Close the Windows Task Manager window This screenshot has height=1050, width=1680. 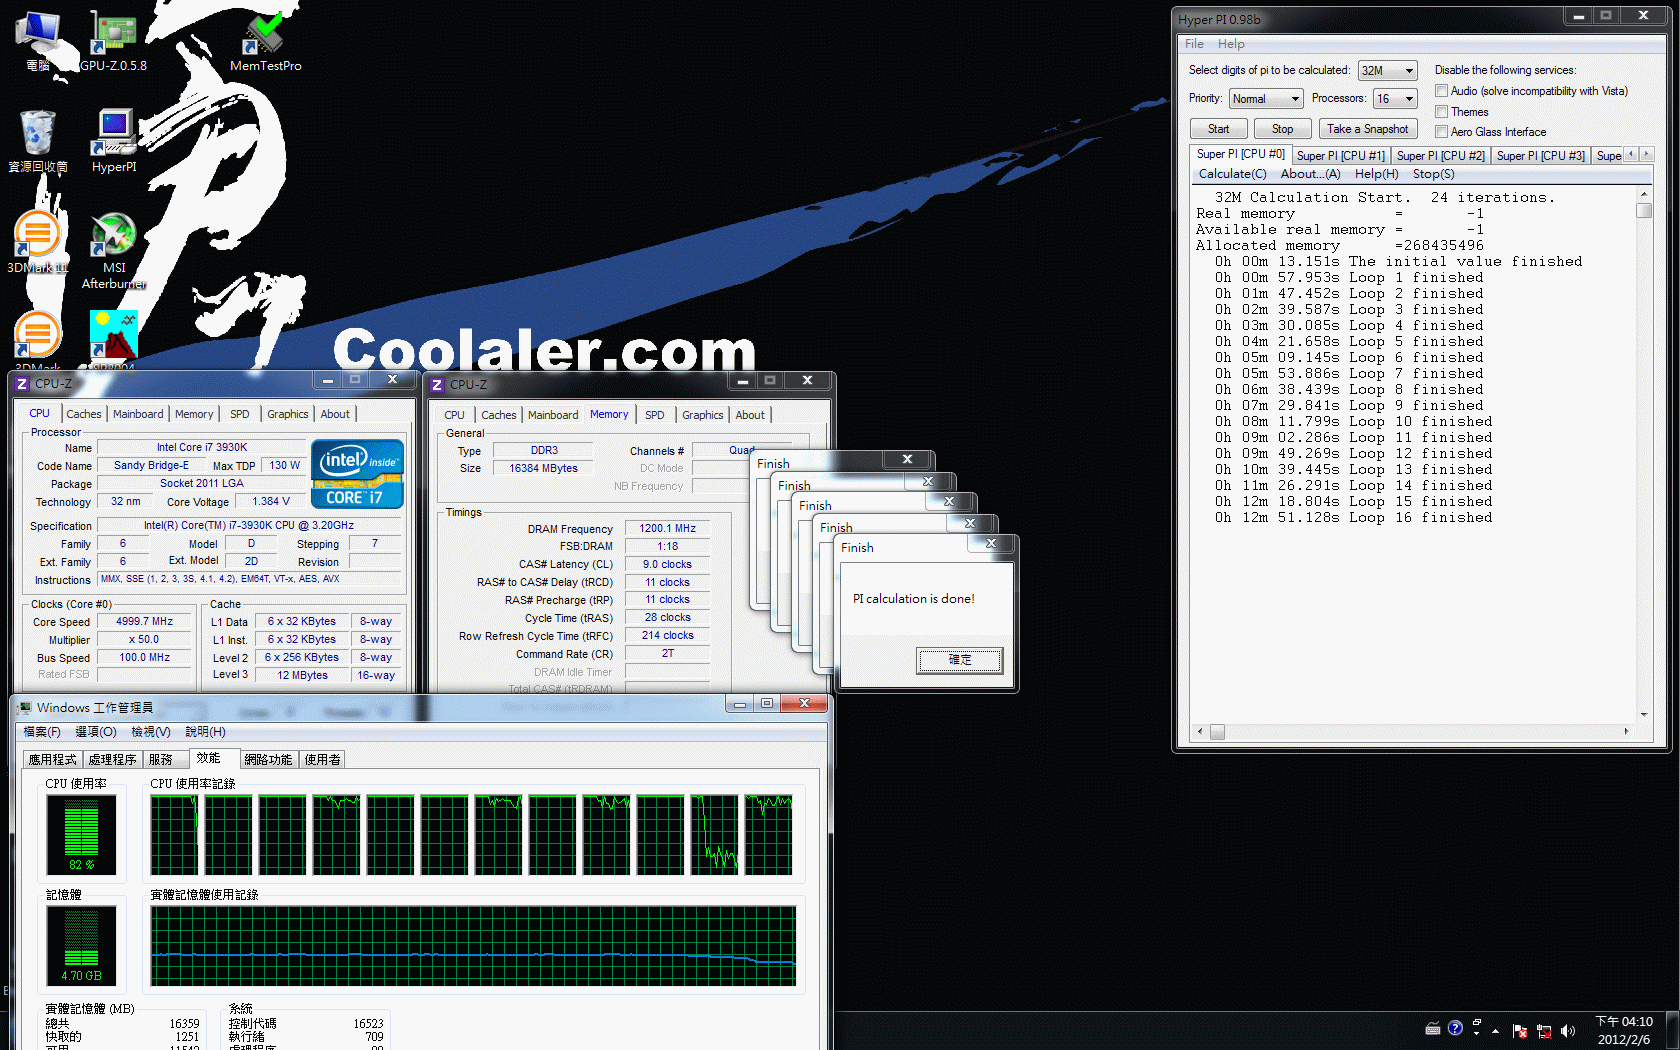(804, 704)
